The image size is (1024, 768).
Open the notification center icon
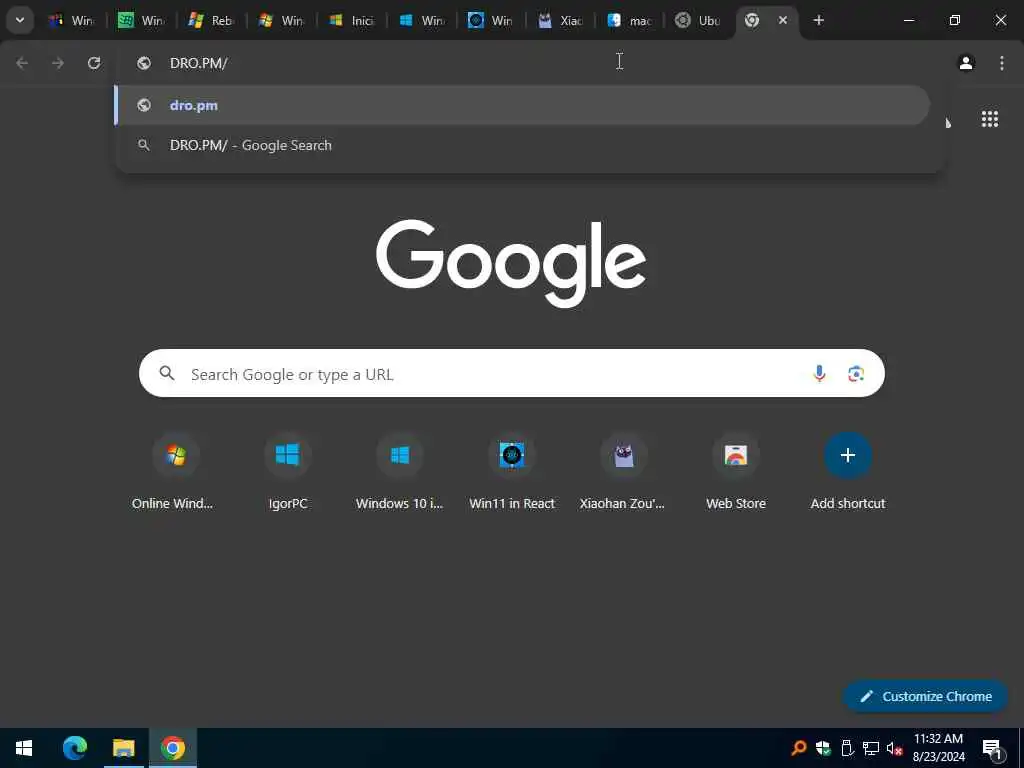click(992, 748)
